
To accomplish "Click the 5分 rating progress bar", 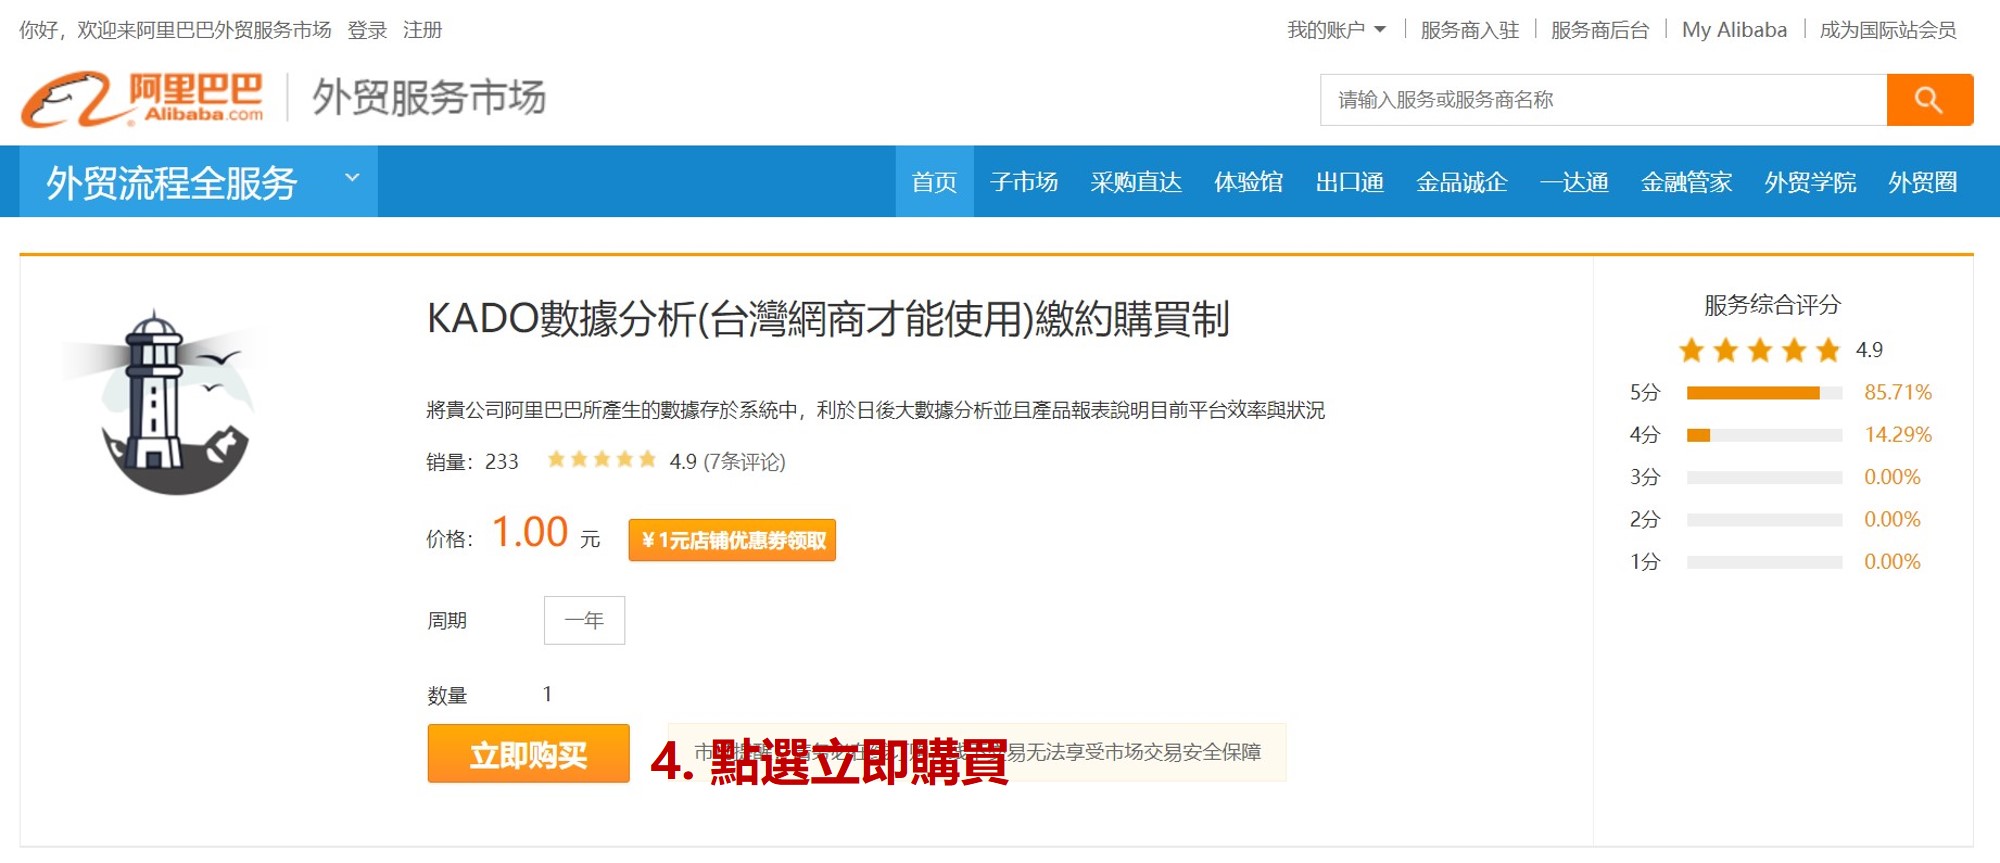I will pos(1763,393).
